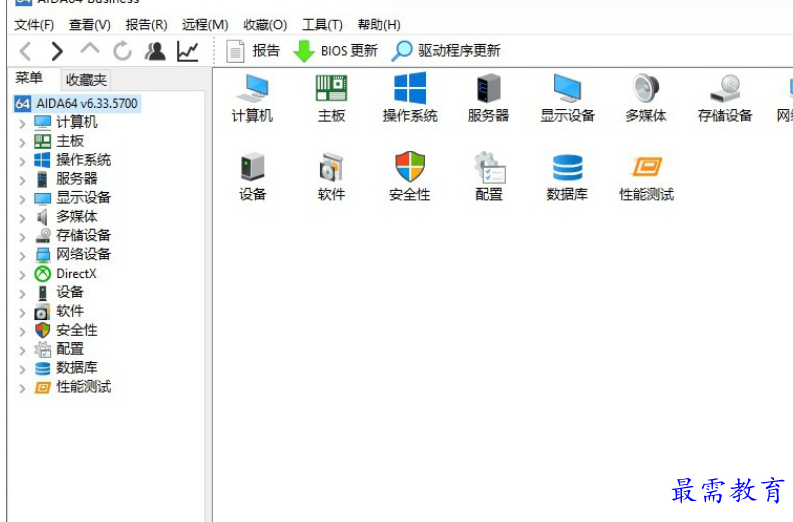Select DirectX in the tree
The width and height of the screenshot is (793, 522).
pos(76,274)
